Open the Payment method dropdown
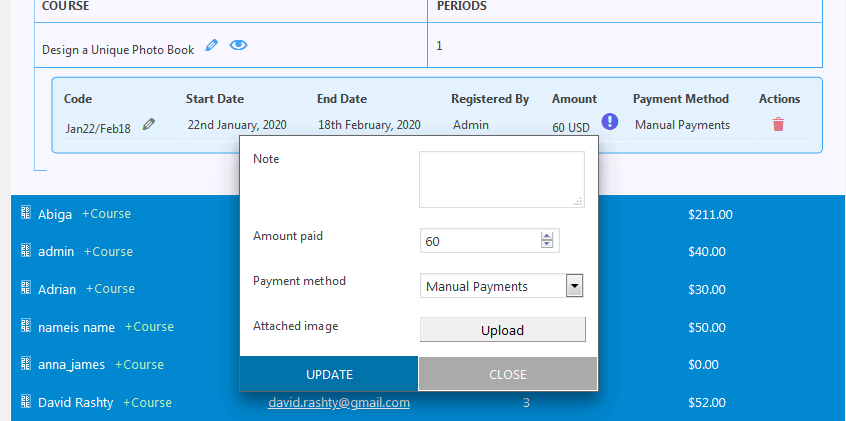Image resolution: width=846 pixels, height=421 pixels. point(574,286)
